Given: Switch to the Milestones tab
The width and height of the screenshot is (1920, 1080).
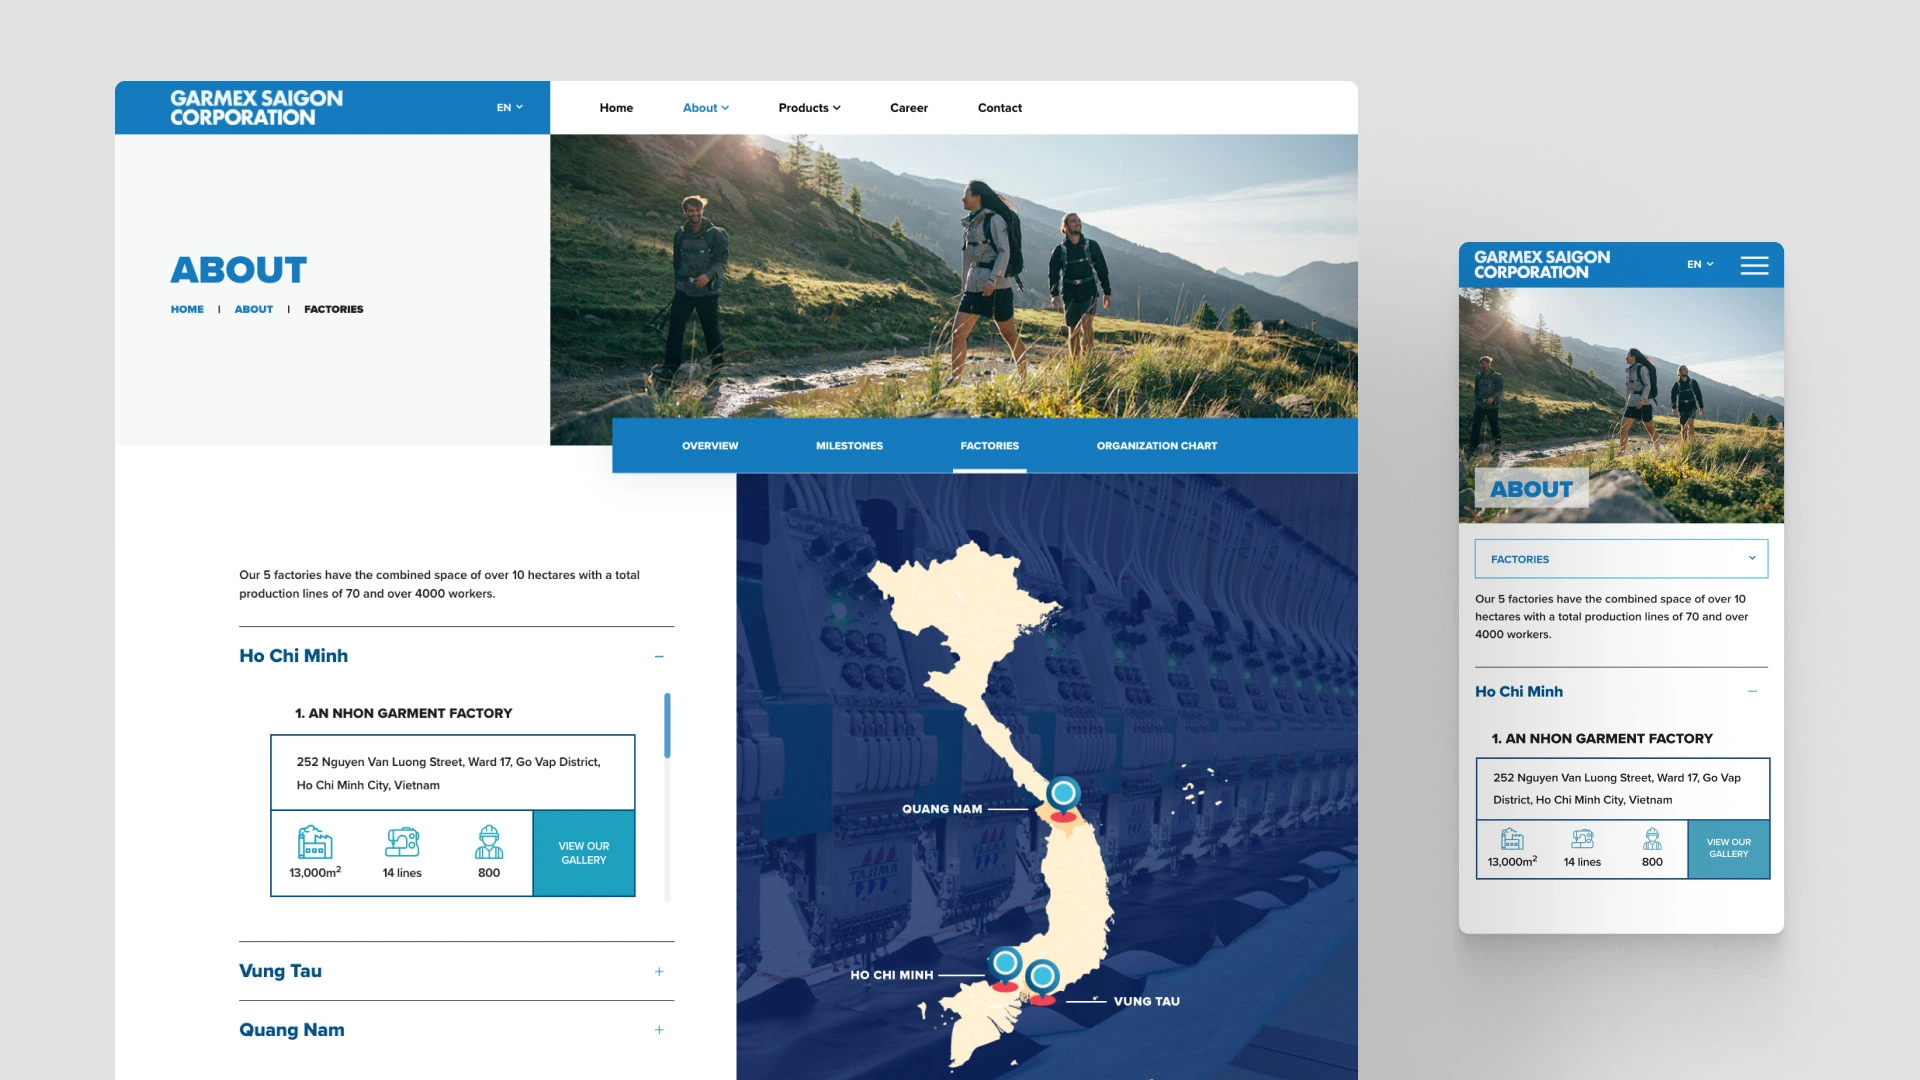Looking at the screenshot, I should pos(849,446).
